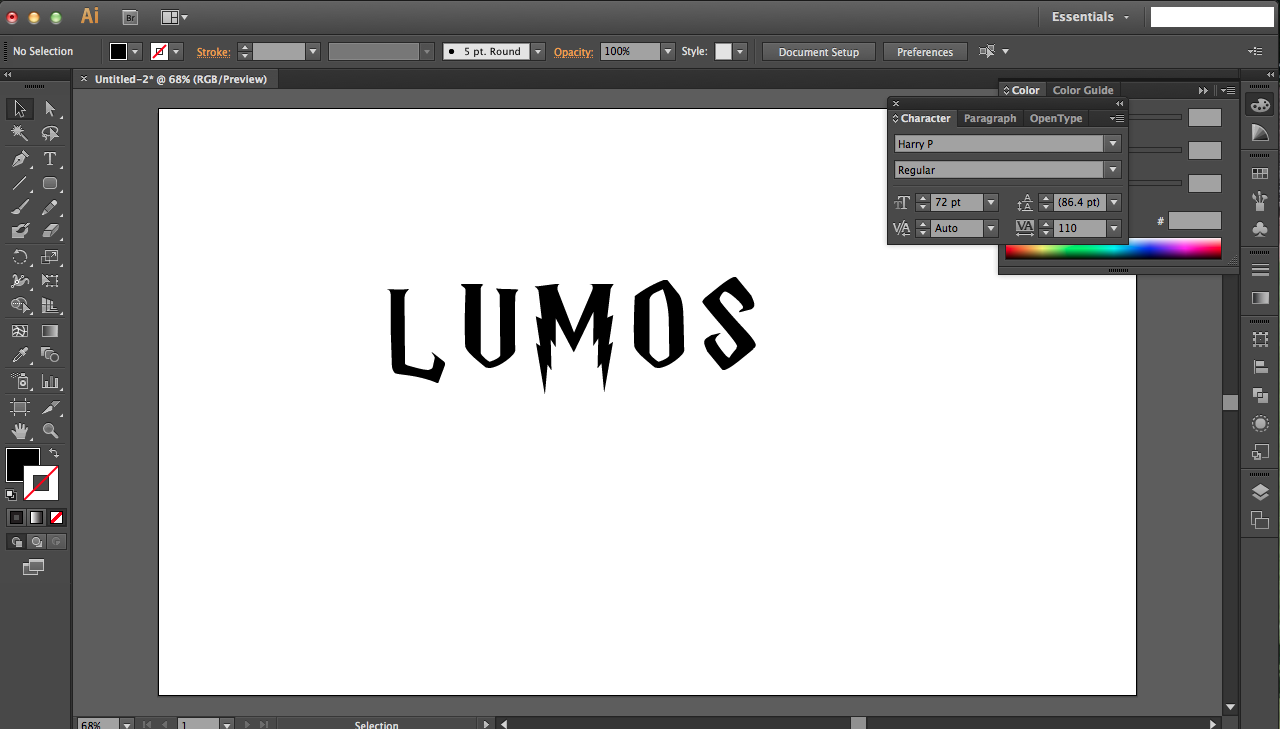The image size is (1280, 729).
Task: Open Symbols panel (club icon)
Action: coord(1260,229)
